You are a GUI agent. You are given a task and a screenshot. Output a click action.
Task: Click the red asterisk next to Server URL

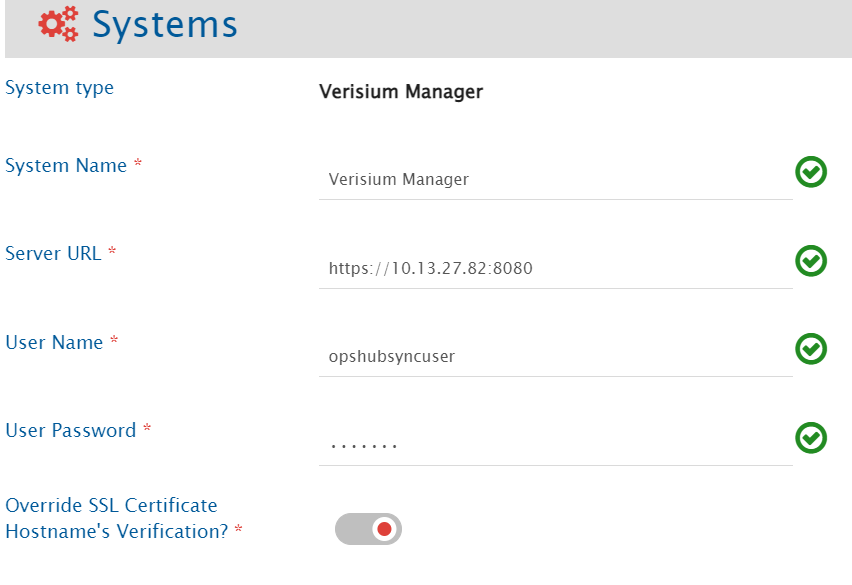(x=112, y=253)
